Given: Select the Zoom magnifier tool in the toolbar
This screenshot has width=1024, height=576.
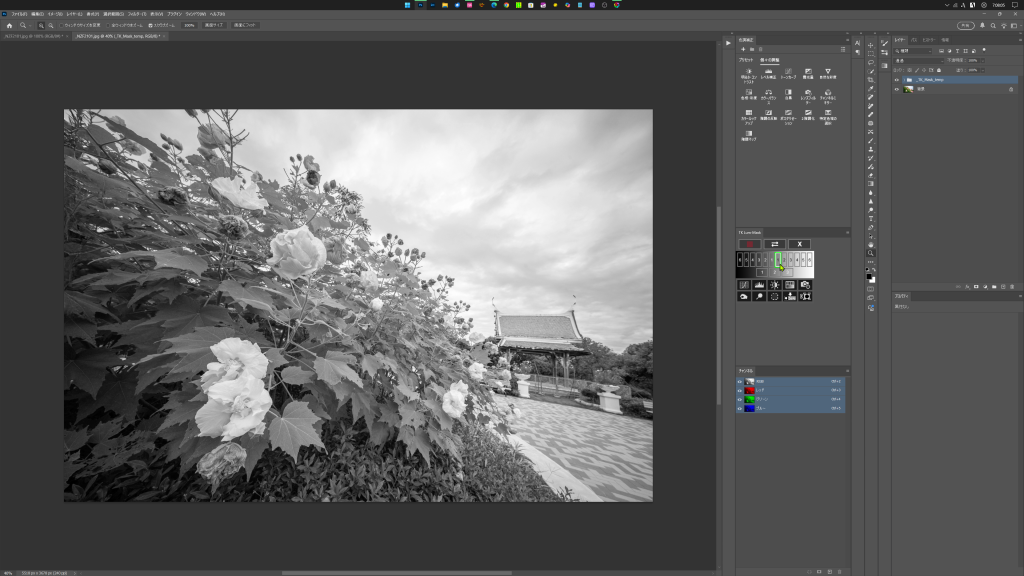Looking at the screenshot, I should pos(871,253).
